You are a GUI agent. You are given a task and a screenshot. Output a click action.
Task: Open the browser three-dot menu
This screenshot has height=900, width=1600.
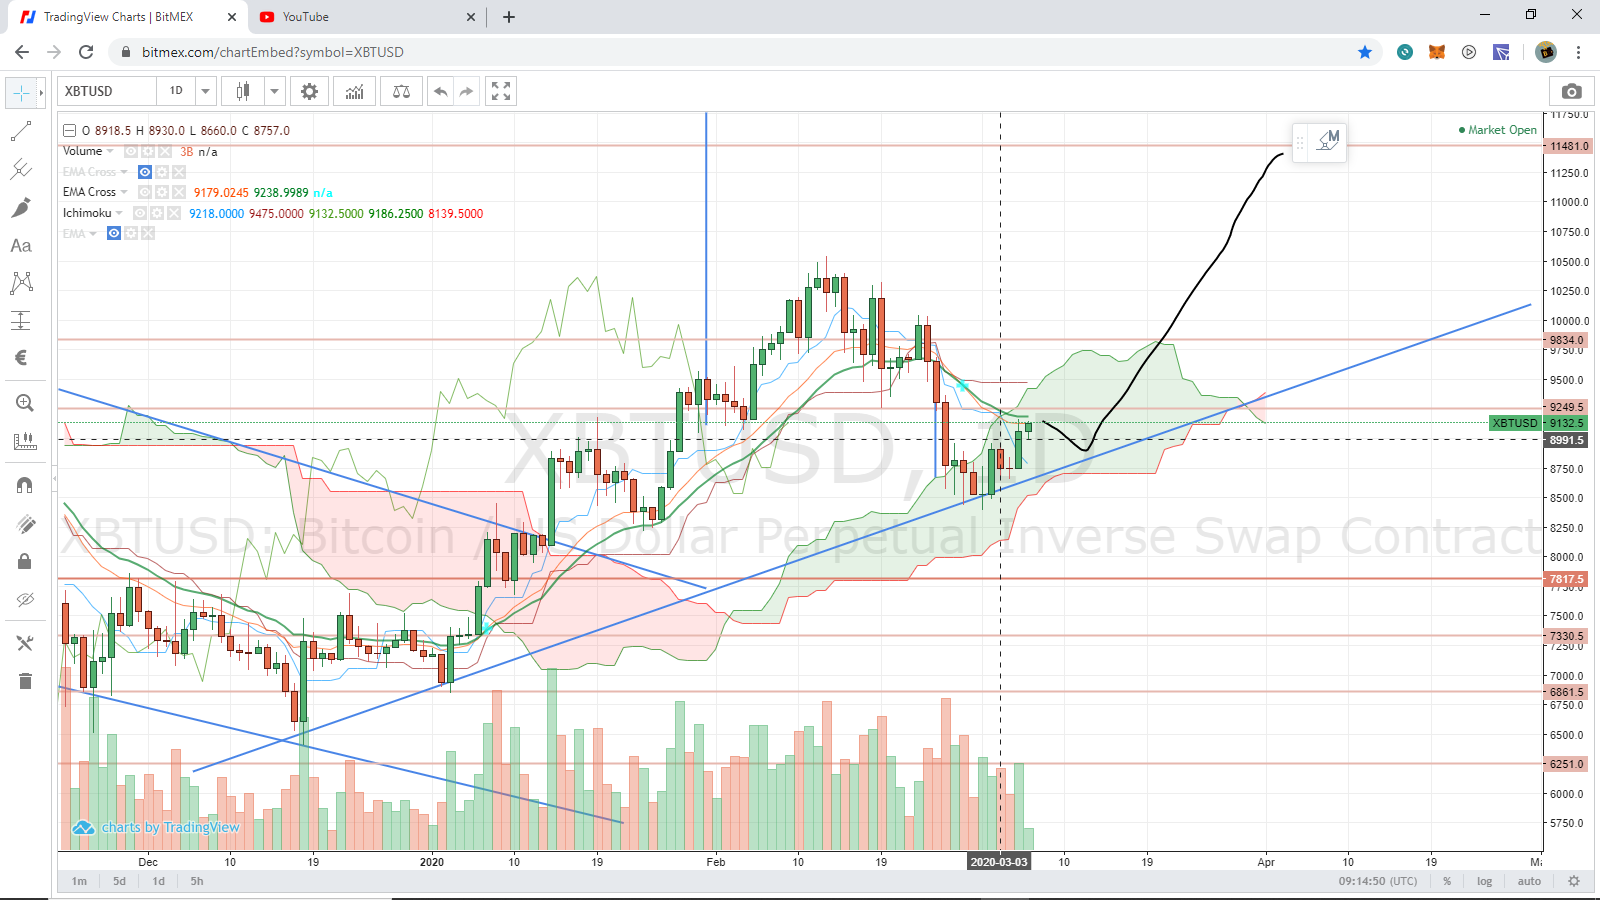(1579, 52)
